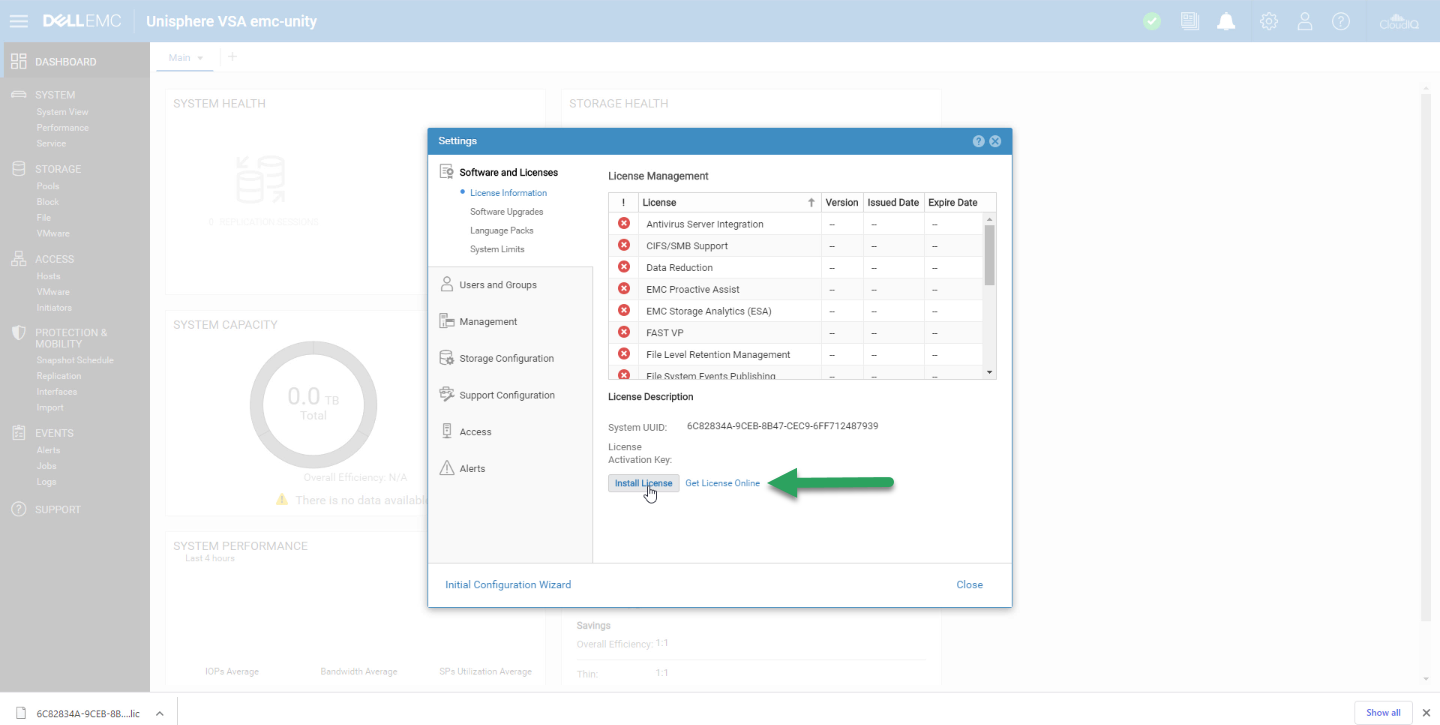Click the System UUID value text

(x=782, y=426)
